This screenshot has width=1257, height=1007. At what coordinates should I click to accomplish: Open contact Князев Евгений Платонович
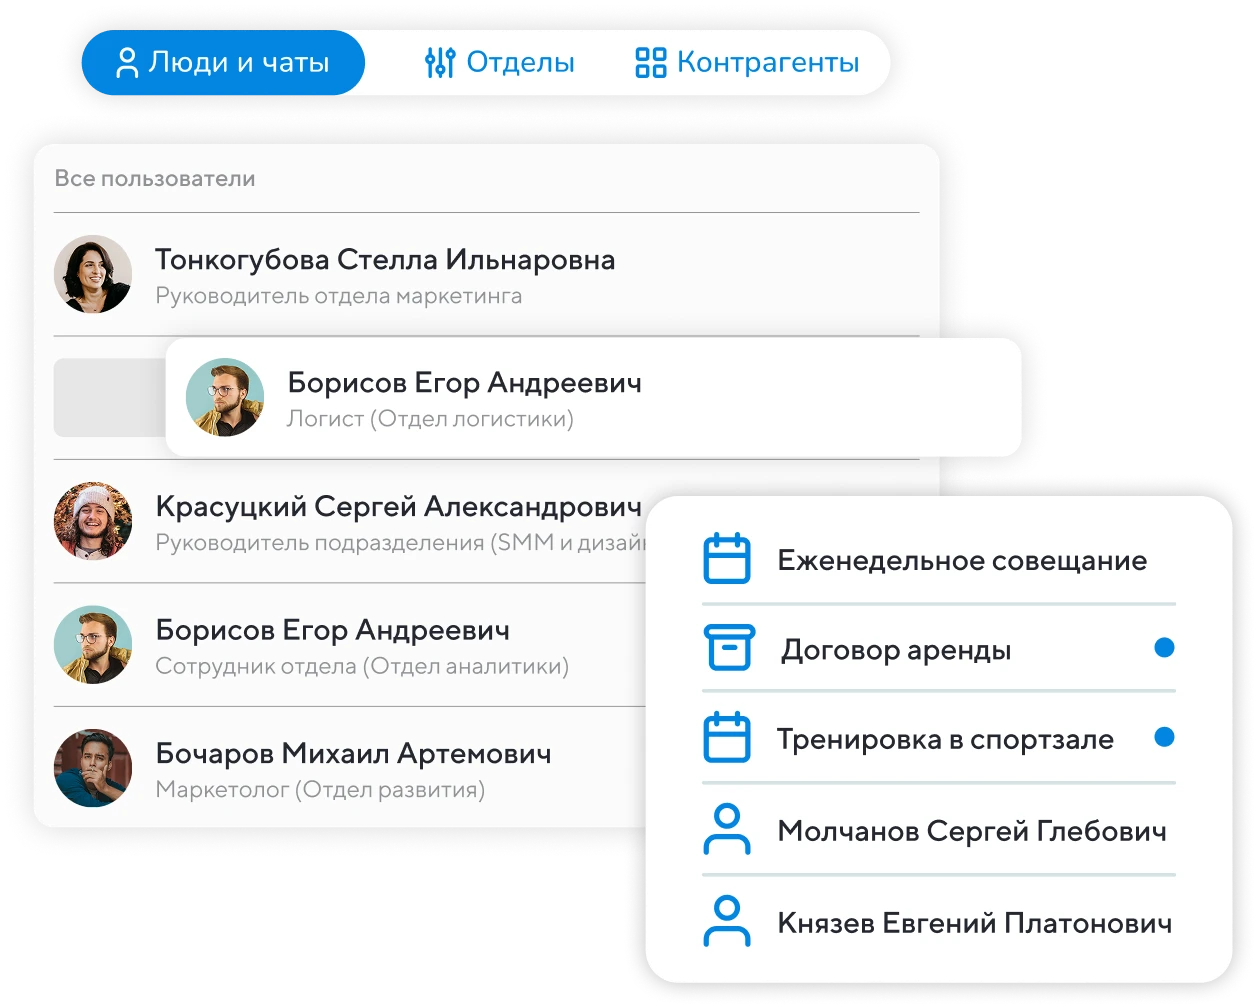pos(973,922)
